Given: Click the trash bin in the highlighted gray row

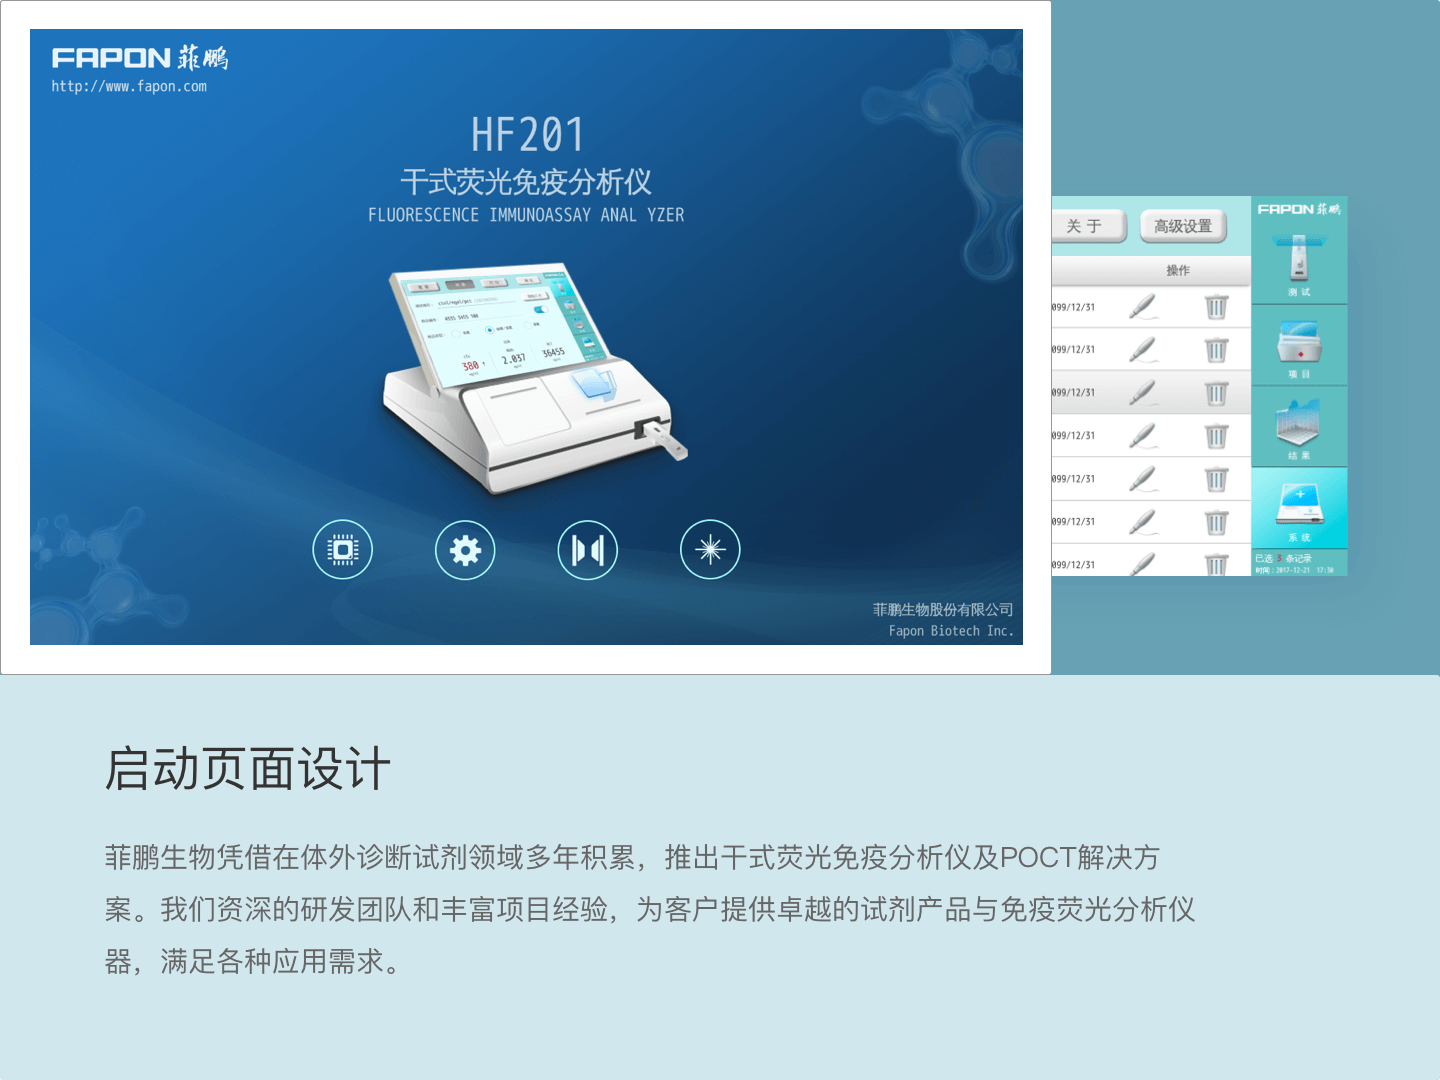Looking at the screenshot, I should 1216,392.
